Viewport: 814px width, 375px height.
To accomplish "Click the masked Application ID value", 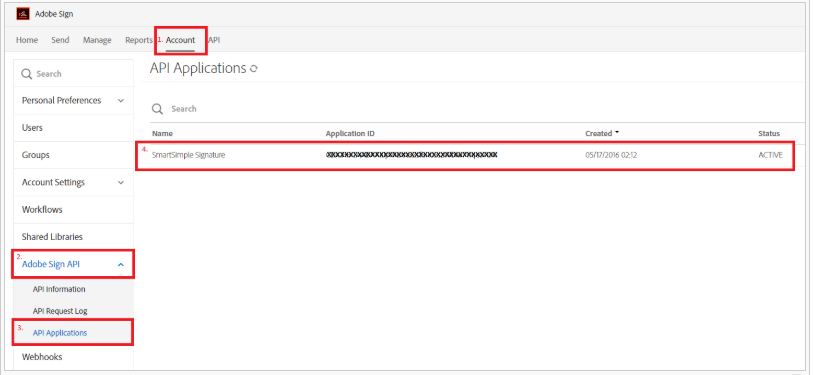I will point(412,155).
